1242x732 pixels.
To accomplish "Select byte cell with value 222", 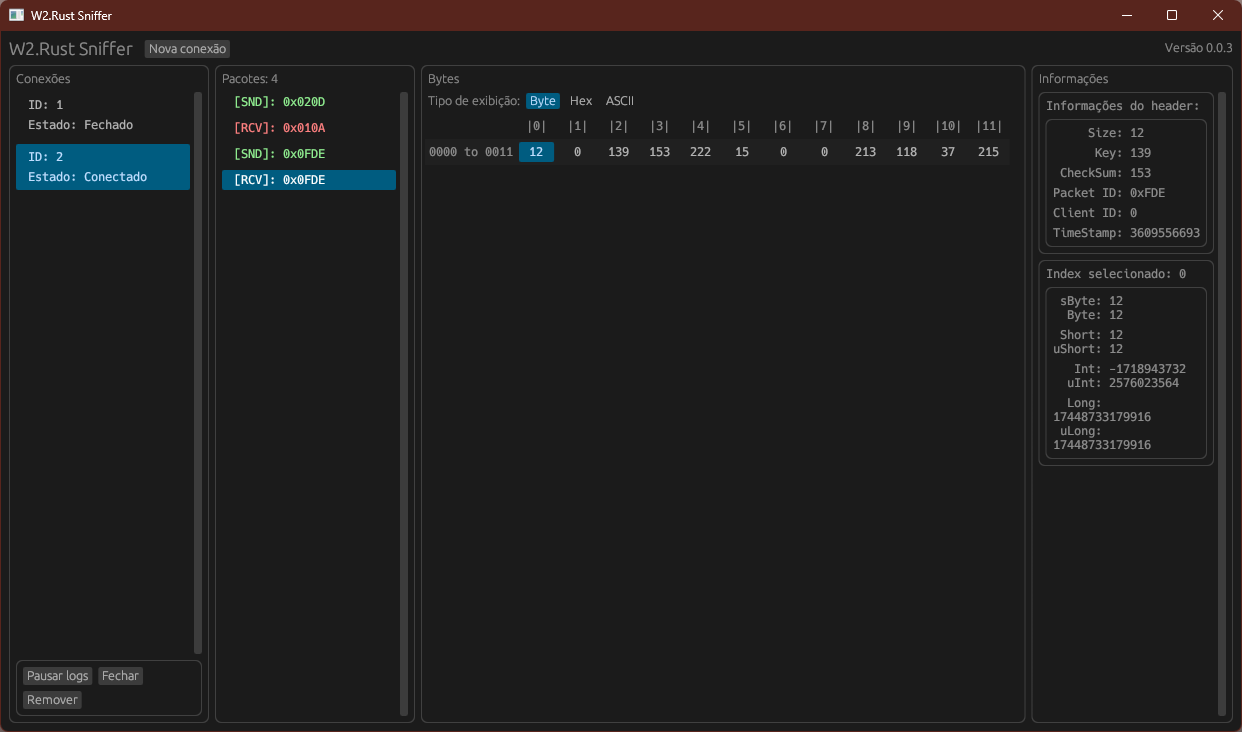I will click(x=701, y=152).
